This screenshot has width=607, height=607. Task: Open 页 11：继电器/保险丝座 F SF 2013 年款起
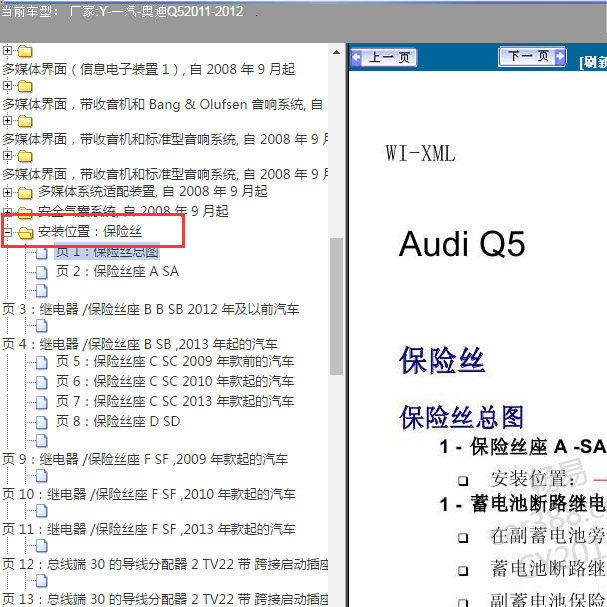pyautogui.click(x=149, y=529)
